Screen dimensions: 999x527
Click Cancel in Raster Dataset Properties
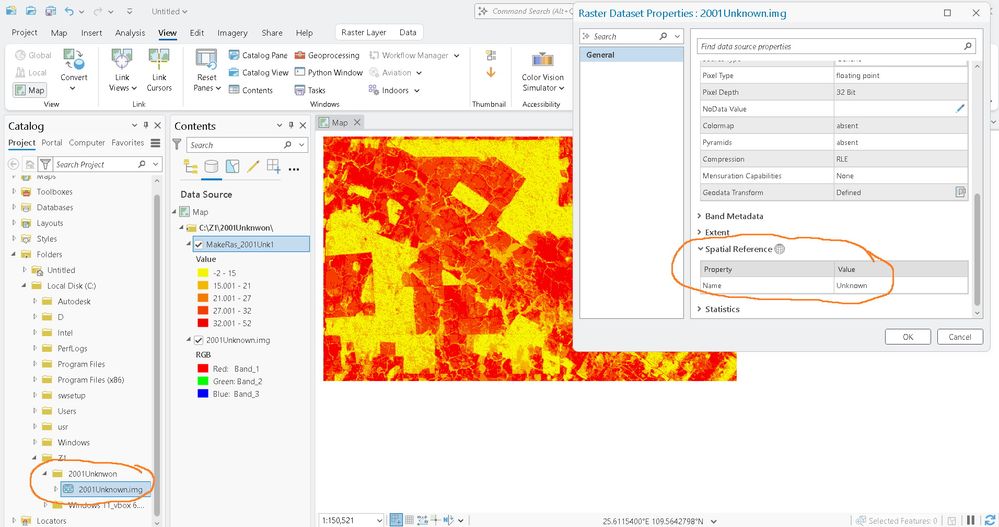pyautogui.click(x=959, y=337)
